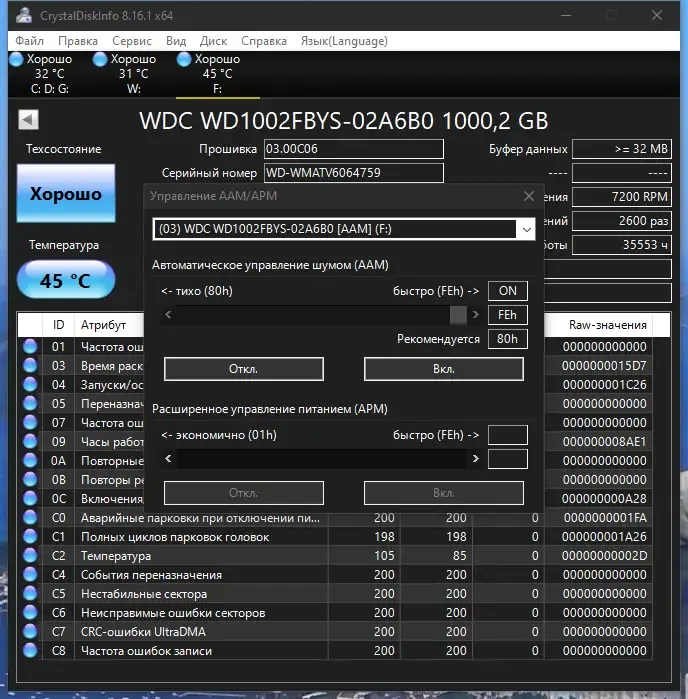Viewport: 688px width, 699px height.
Task: Click the AAM slider thumb
Action: [458, 315]
